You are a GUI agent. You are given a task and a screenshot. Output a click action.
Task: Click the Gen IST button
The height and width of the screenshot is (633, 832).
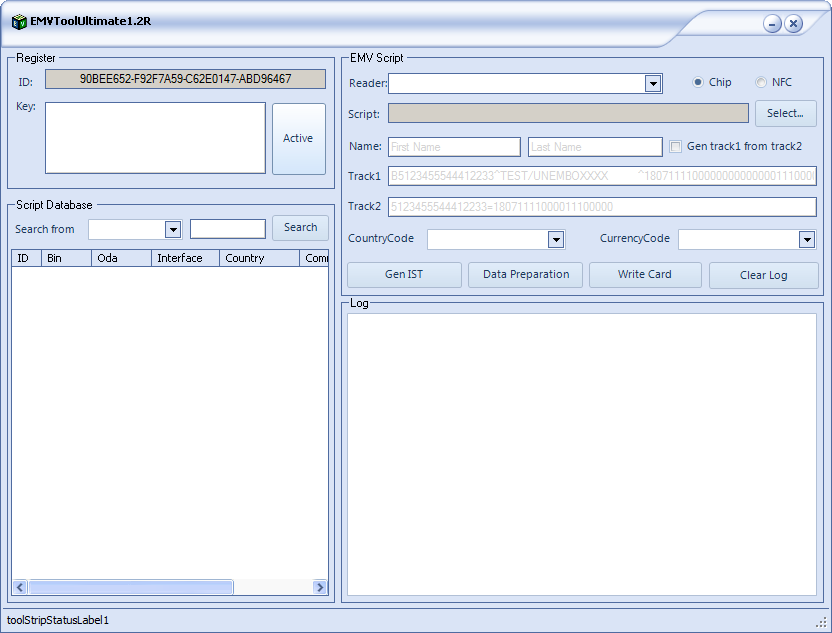click(404, 275)
